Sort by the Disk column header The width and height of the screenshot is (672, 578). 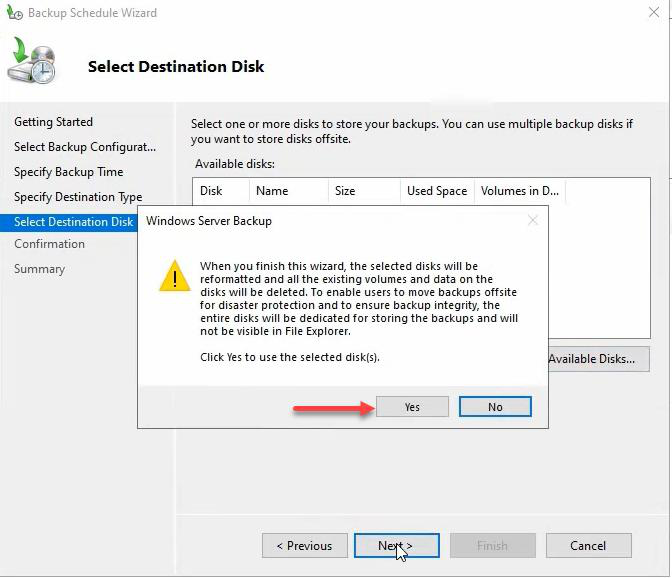(221, 191)
